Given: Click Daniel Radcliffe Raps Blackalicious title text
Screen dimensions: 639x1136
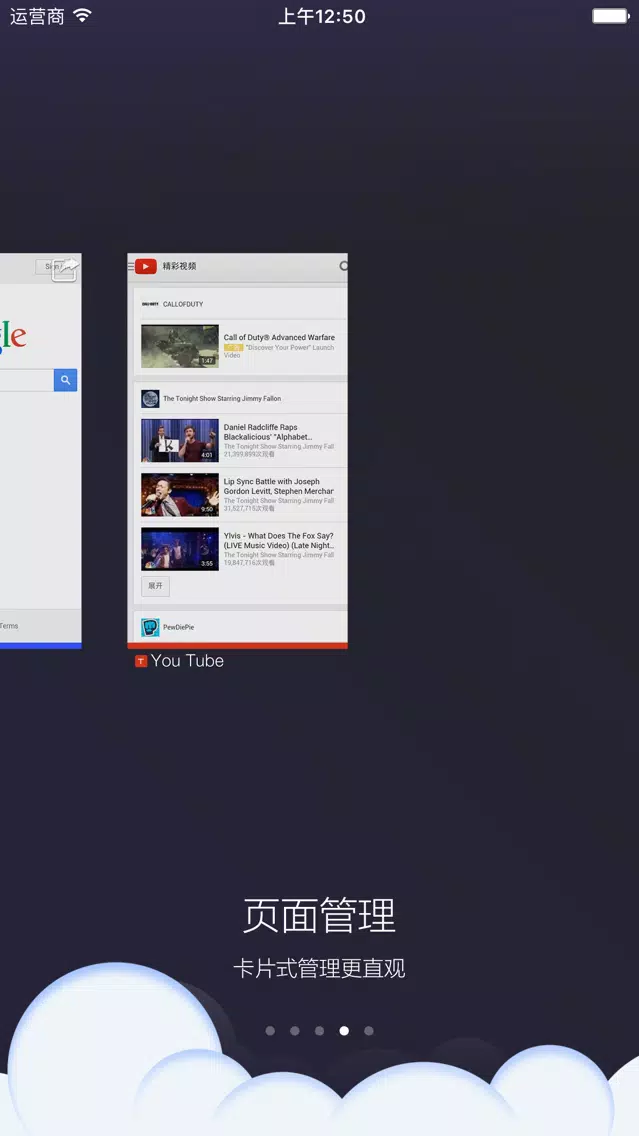Looking at the screenshot, I should [x=268, y=433].
